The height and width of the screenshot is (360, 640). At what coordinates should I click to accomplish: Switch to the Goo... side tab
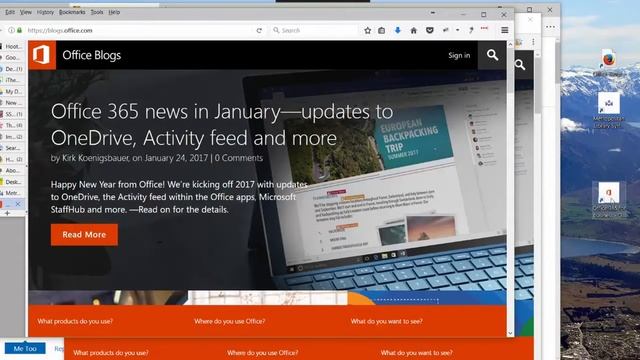(12, 58)
